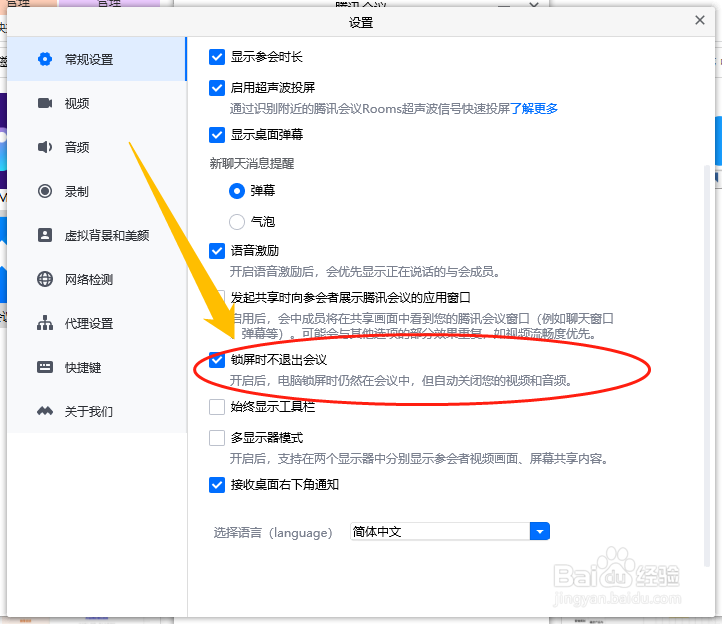The image size is (722, 624).
Task: Toggle 启用超声波投屏 checkbox
Action: point(217,87)
